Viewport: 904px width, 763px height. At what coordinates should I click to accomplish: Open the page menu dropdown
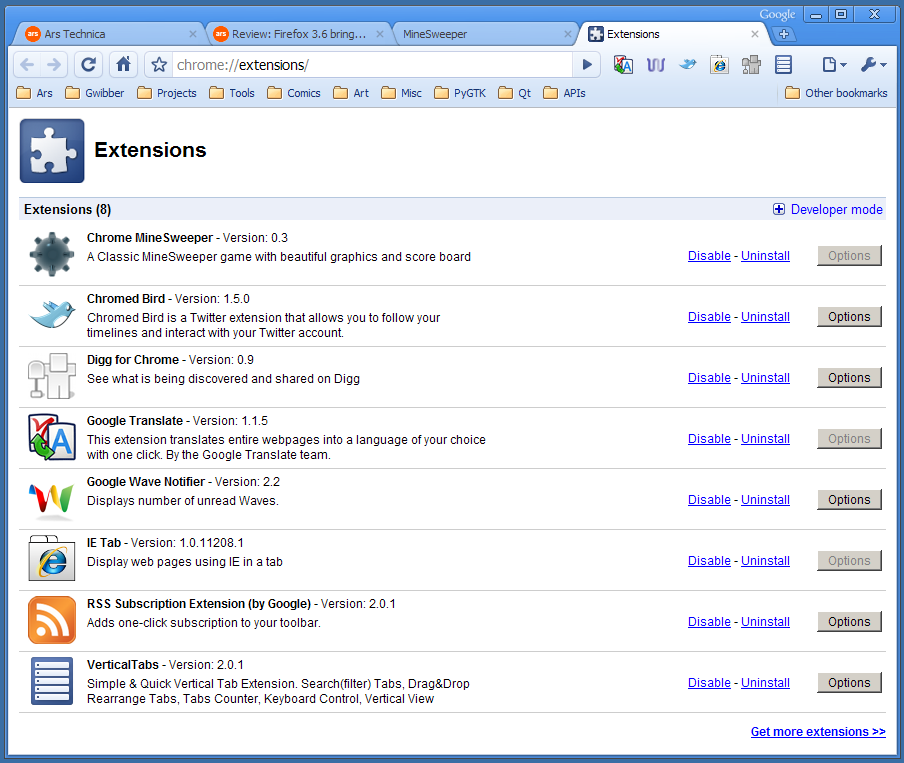(x=833, y=65)
